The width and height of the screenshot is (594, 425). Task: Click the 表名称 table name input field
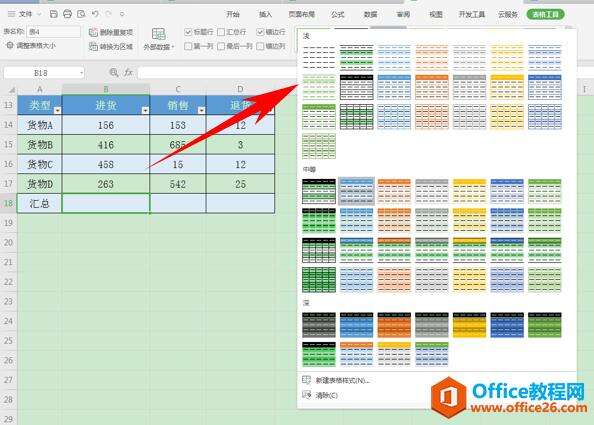53,32
